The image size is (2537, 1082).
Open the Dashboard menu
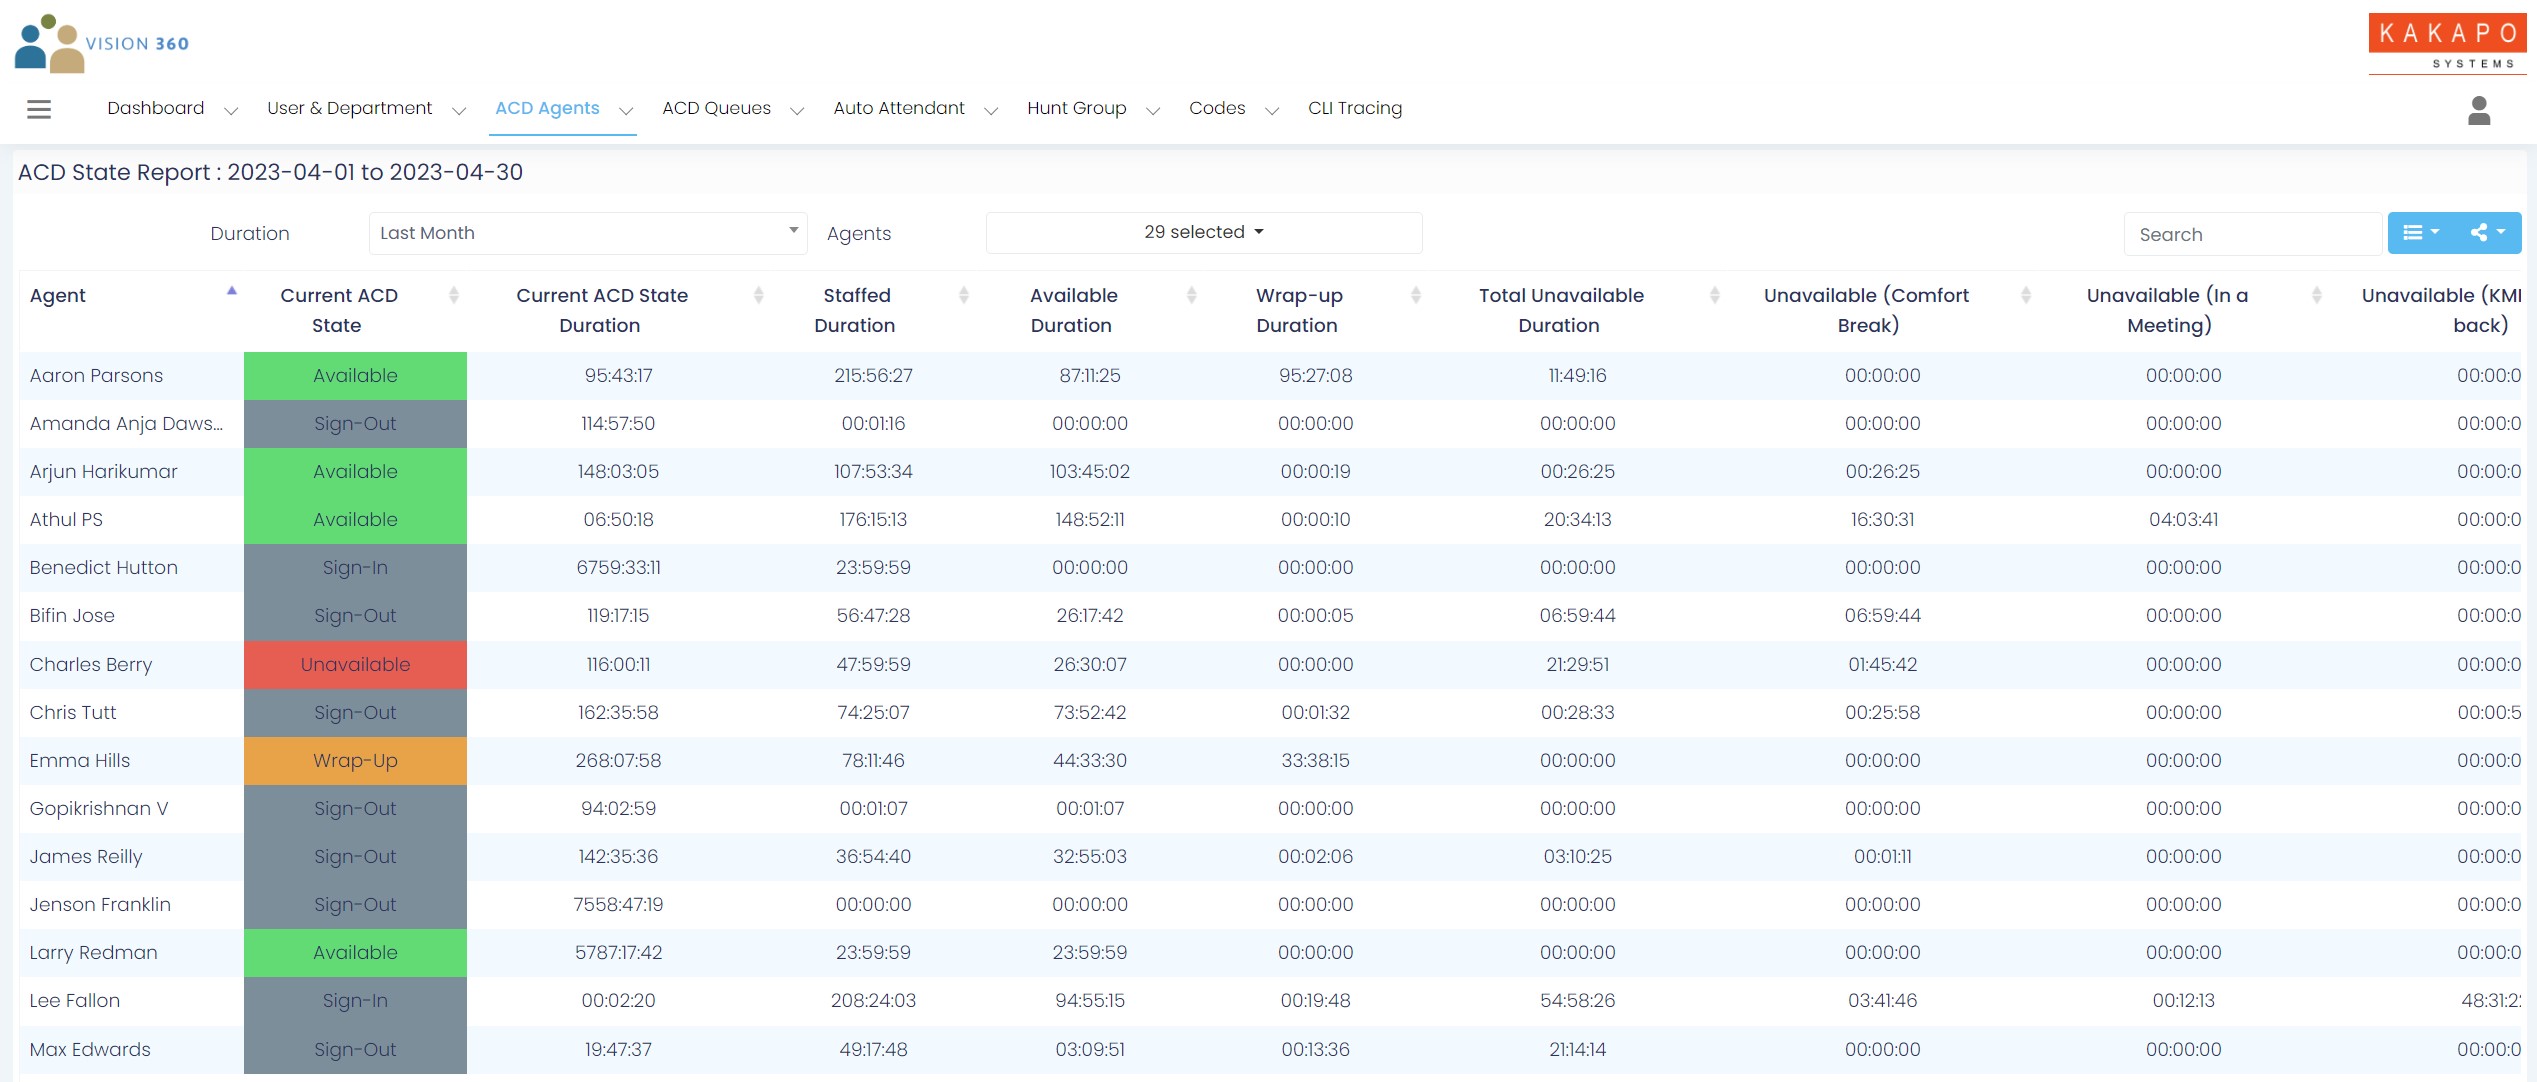pyautogui.click(x=156, y=108)
